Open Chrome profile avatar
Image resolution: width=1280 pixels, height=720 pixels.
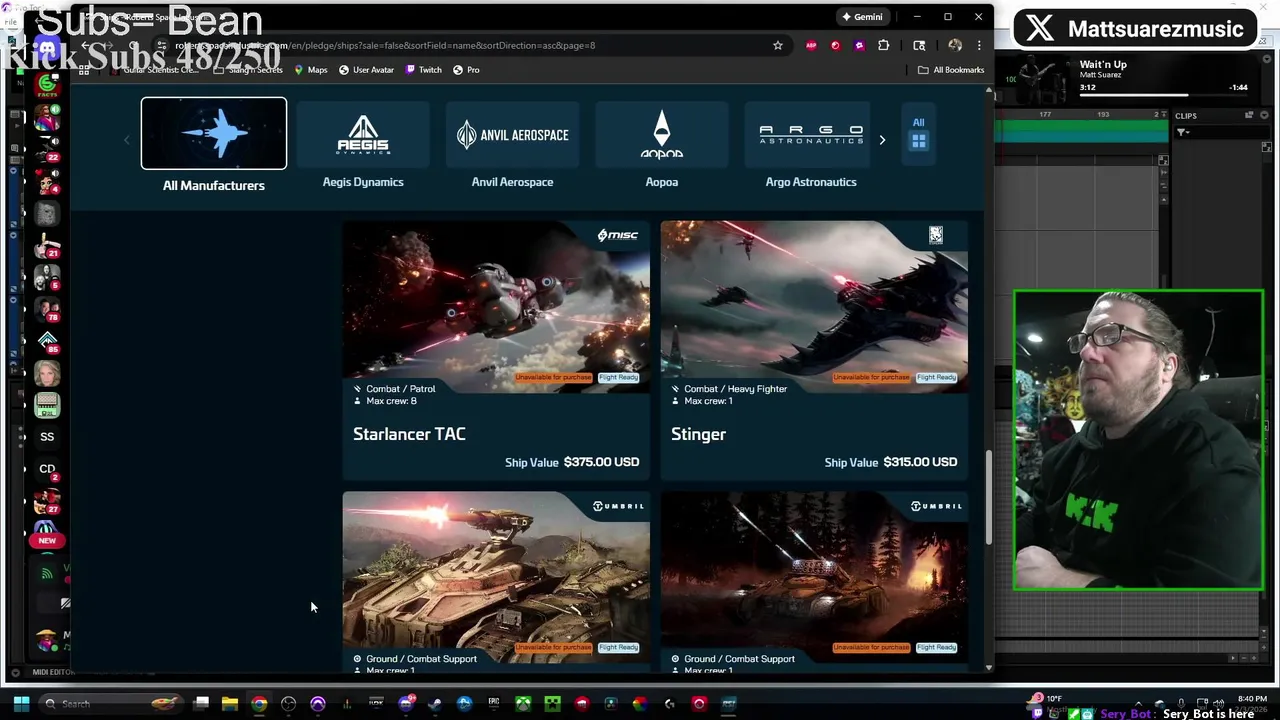[x=955, y=45]
